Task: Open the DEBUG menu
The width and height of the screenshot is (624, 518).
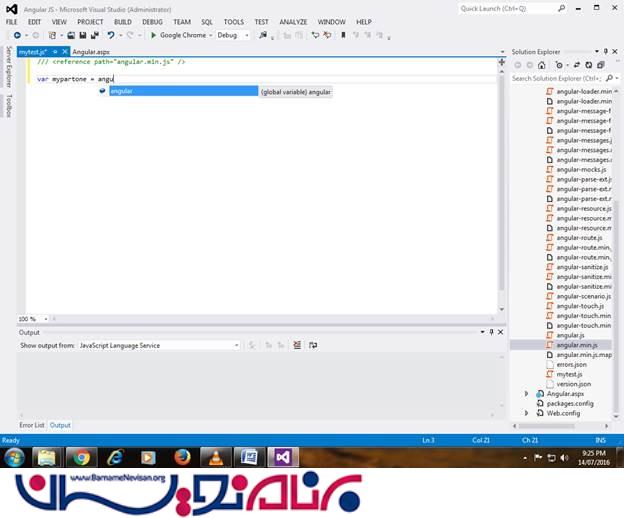Action: [152, 21]
